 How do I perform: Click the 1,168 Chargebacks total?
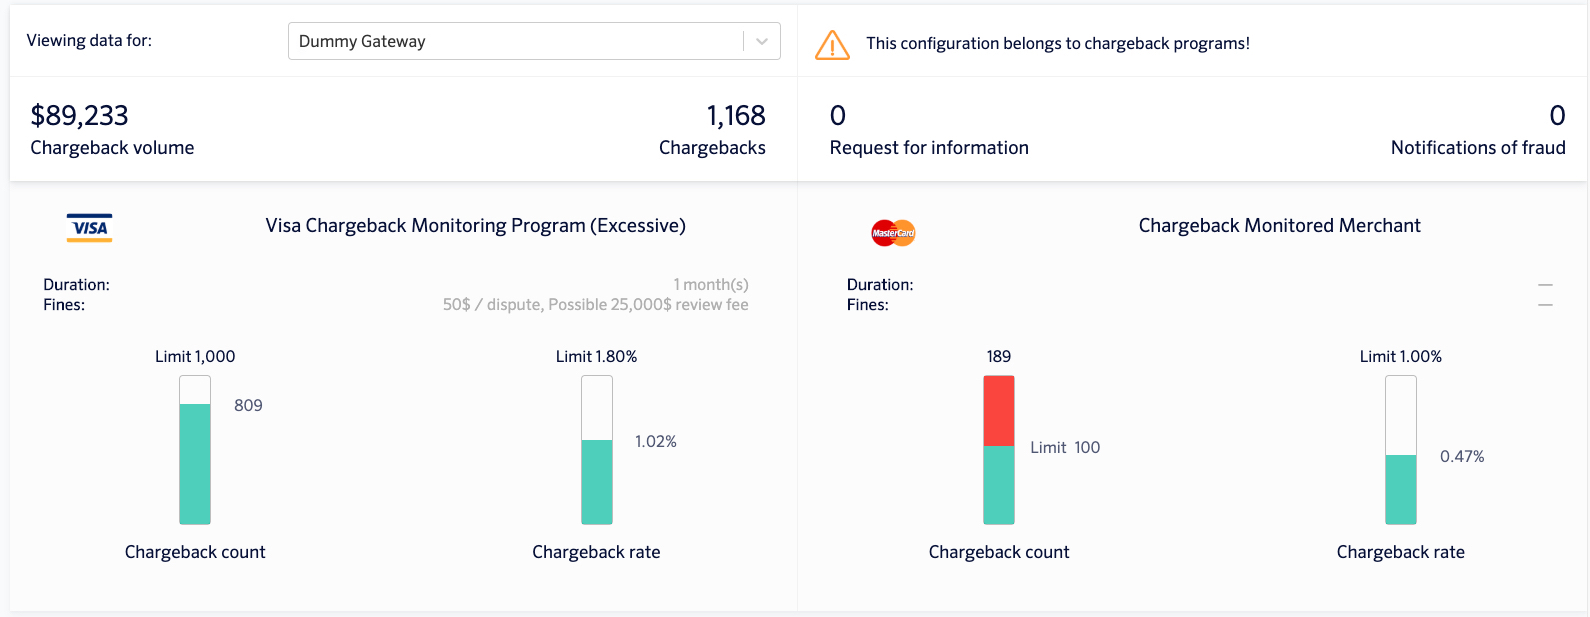click(735, 115)
